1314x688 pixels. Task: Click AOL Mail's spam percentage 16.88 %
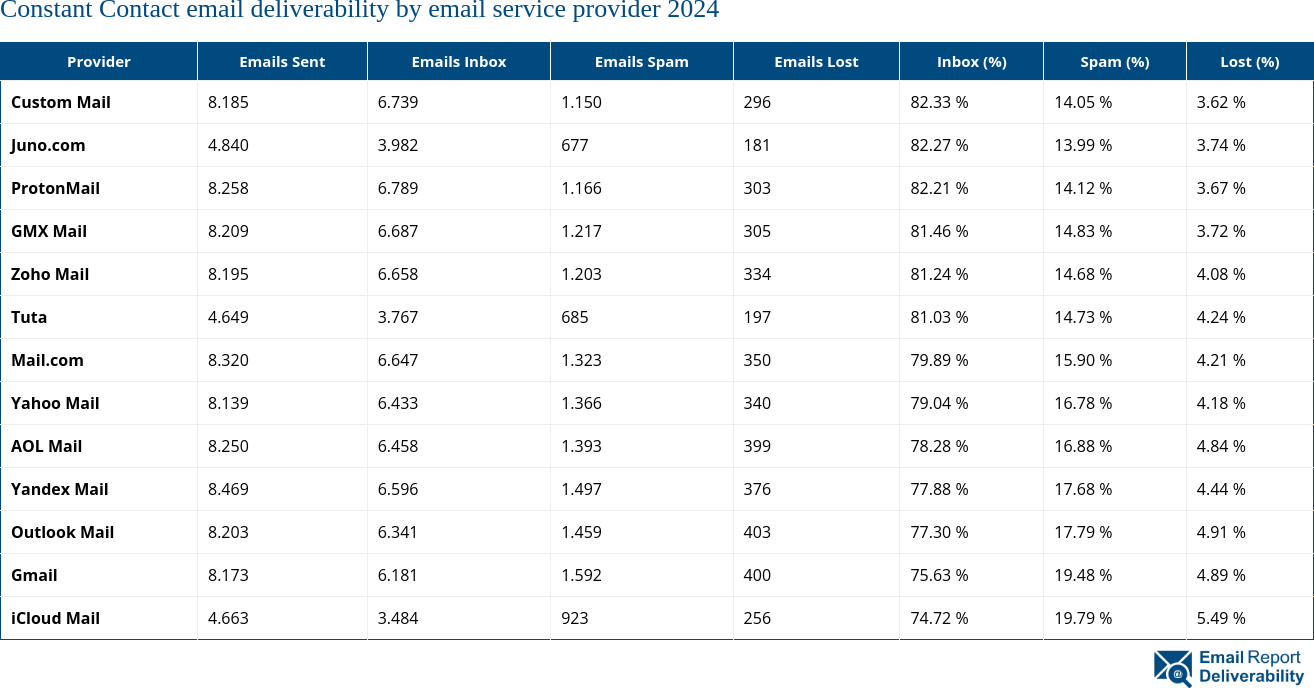[x=1083, y=446]
